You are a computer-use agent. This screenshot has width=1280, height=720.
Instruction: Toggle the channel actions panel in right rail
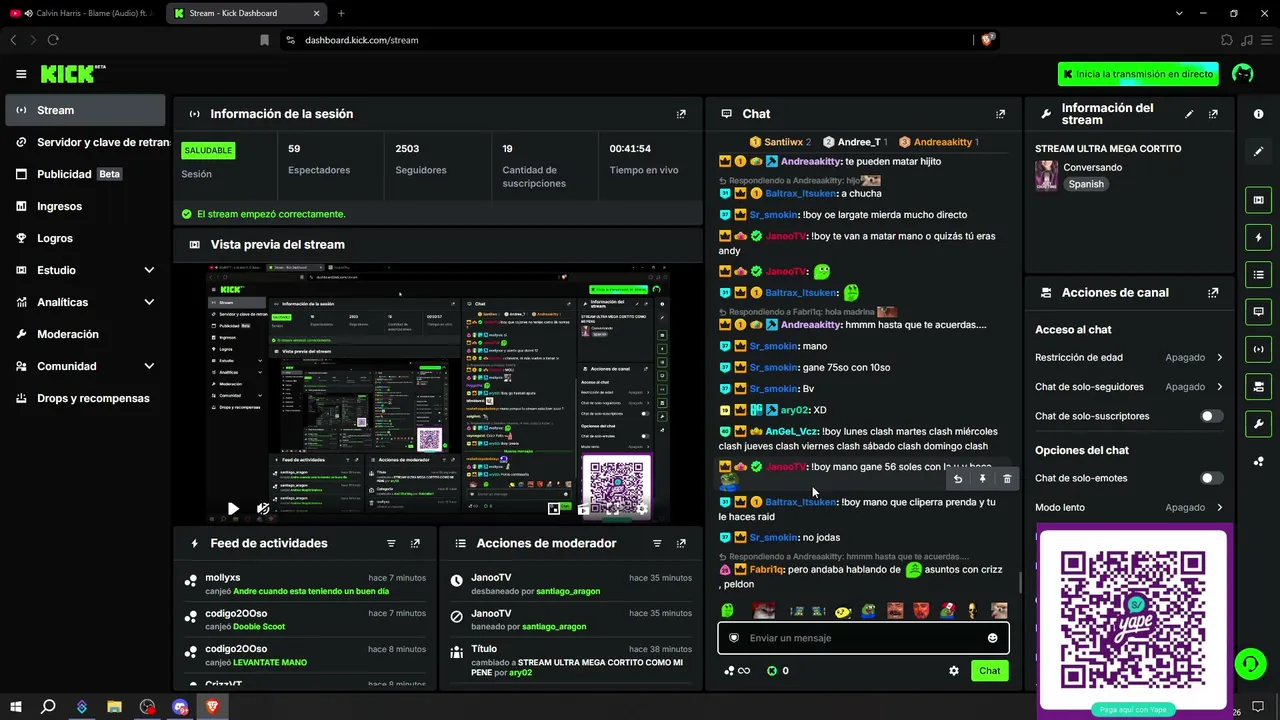pos(1258,386)
